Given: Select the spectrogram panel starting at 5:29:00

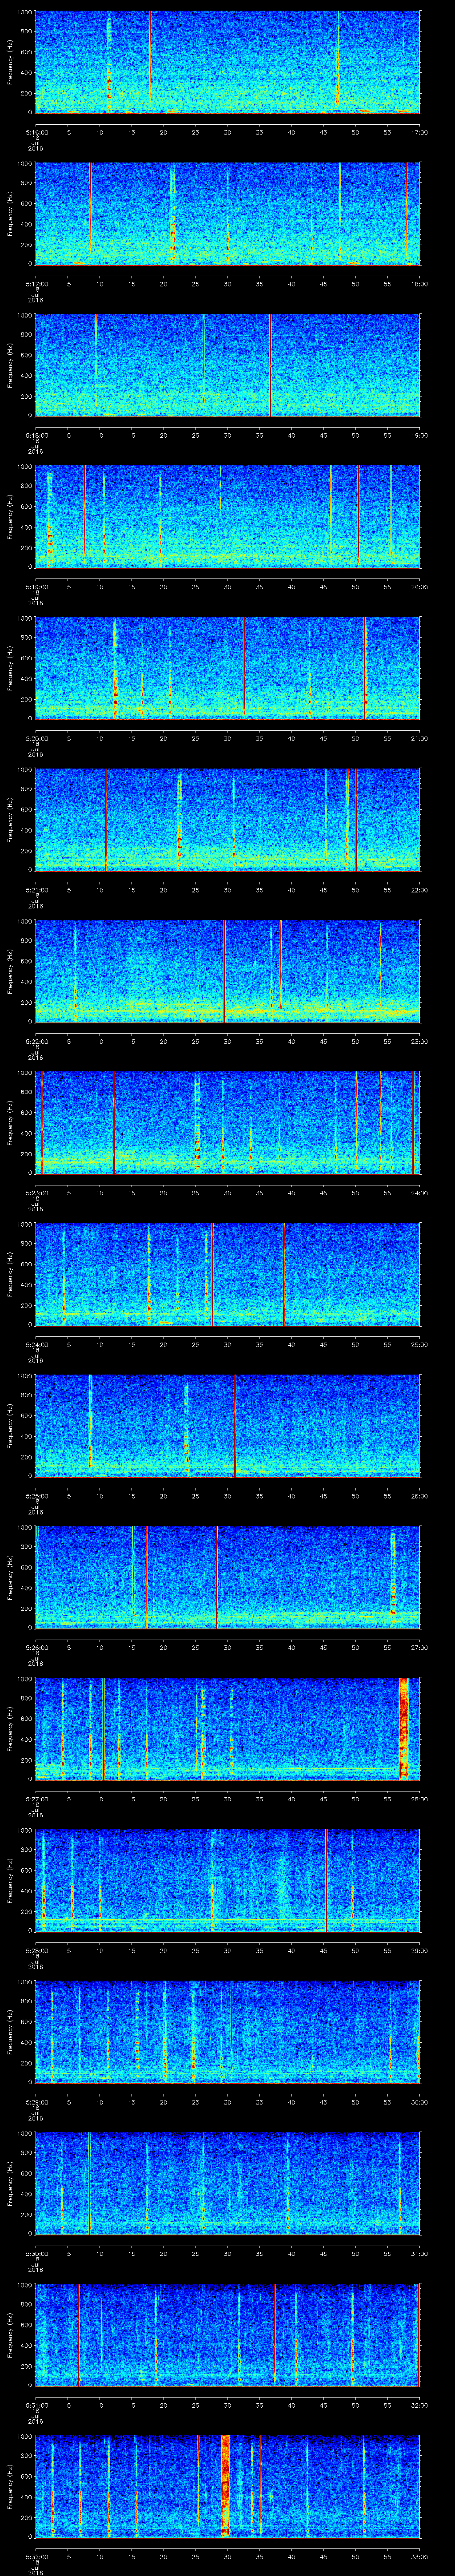Looking at the screenshot, I should 228,2032.
